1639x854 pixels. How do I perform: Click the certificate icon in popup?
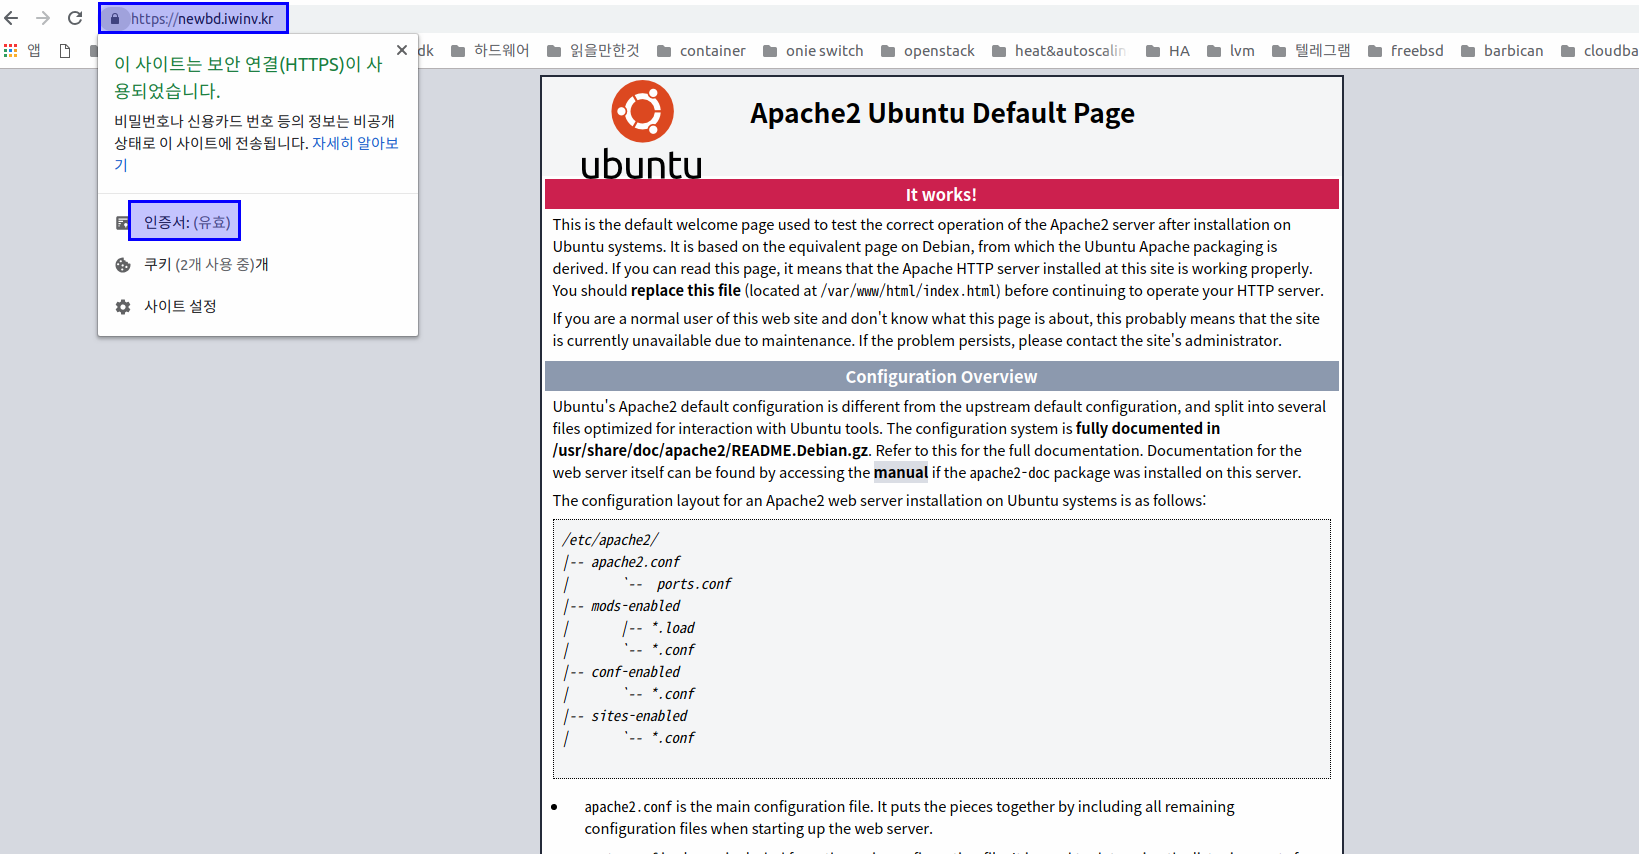click(x=122, y=223)
